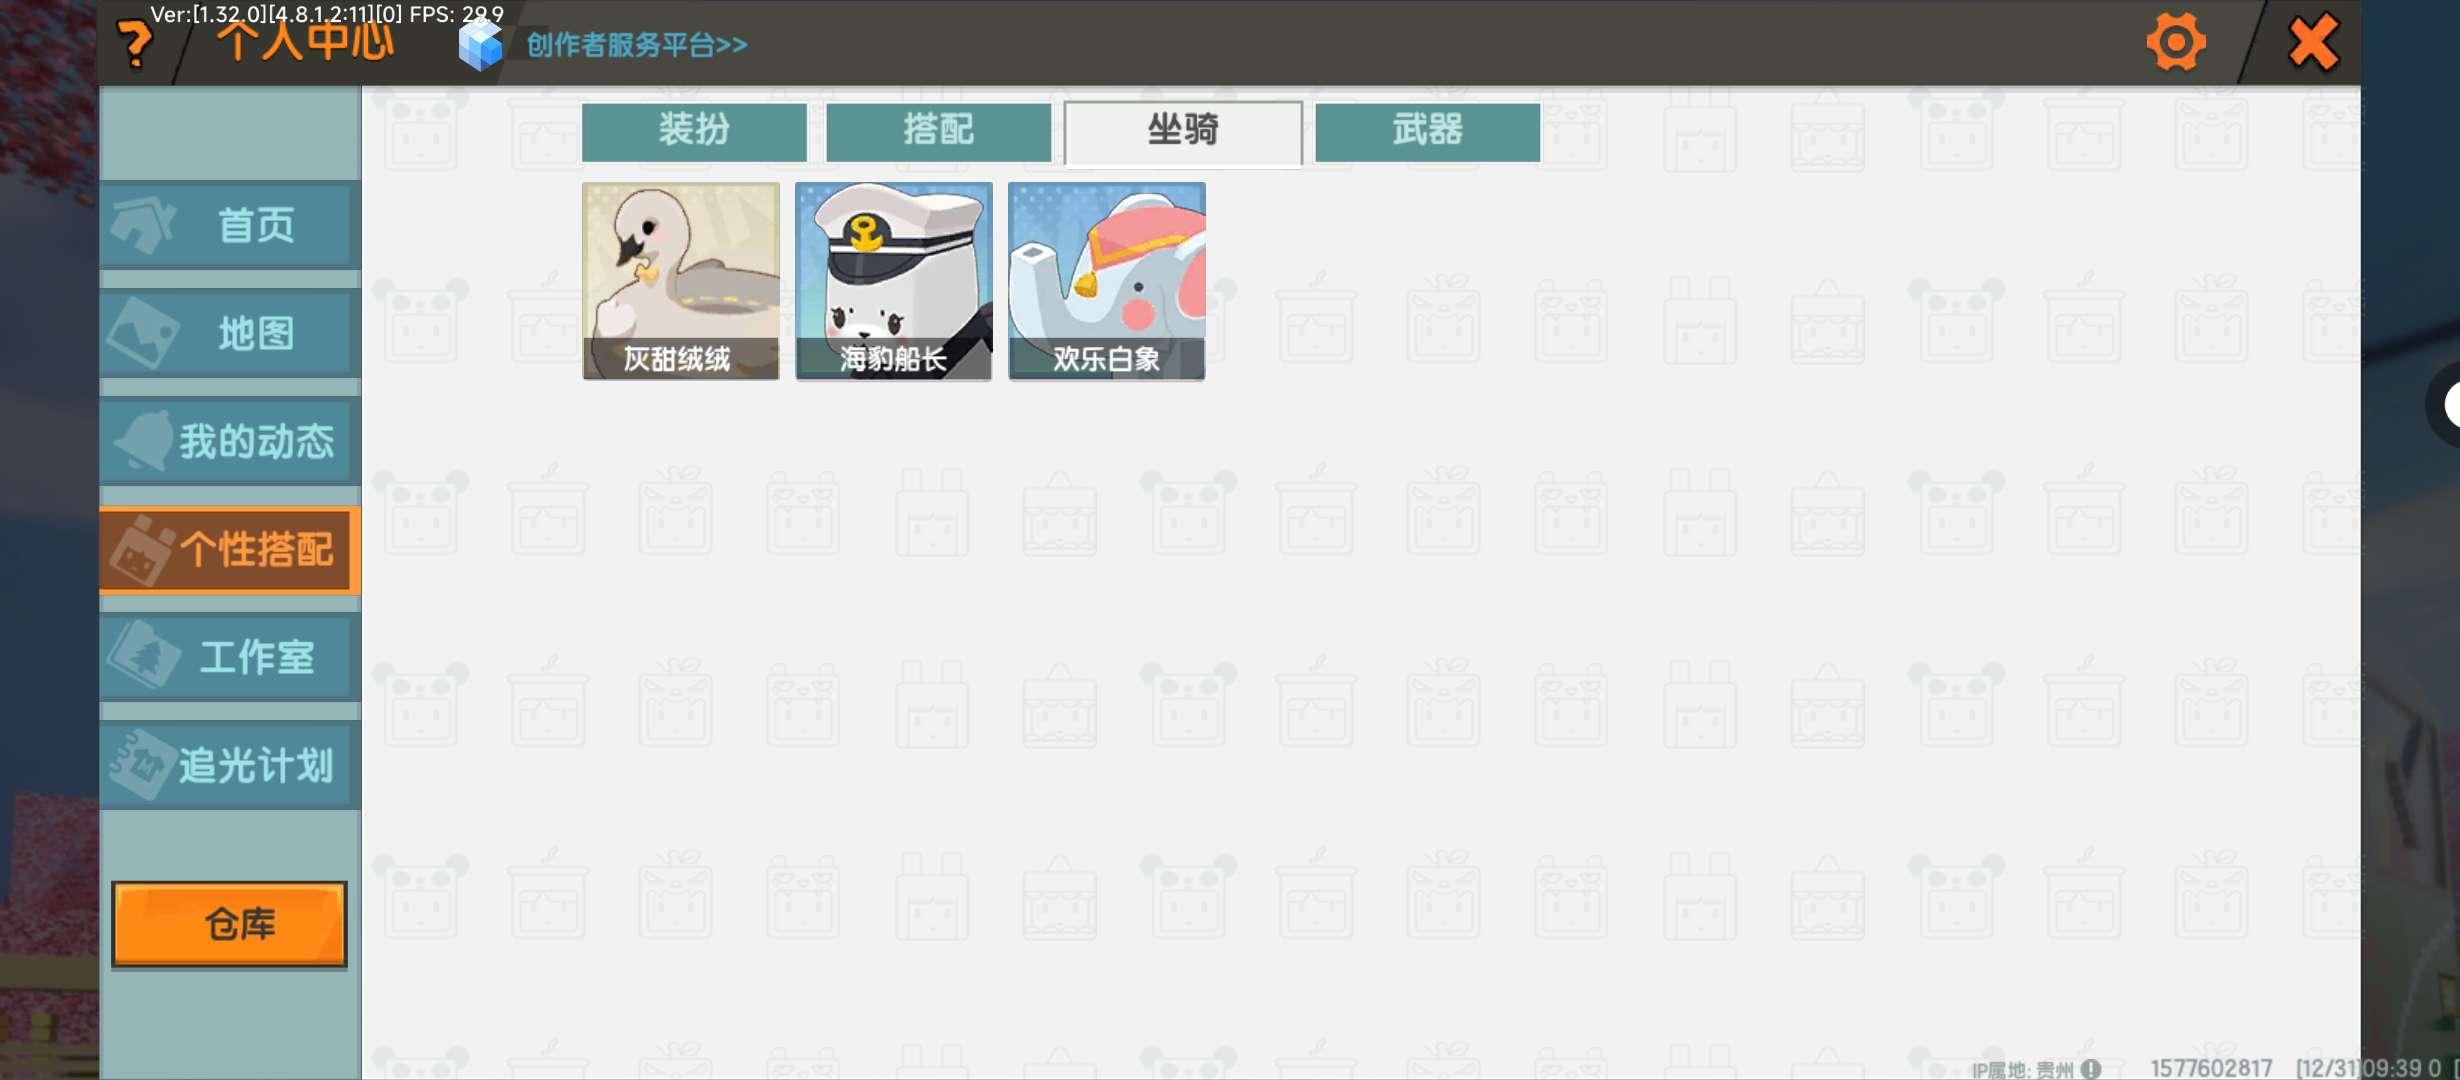Pick the 欢乐白象 elephant mount

pyautogui.click(x=1106, y=280)
